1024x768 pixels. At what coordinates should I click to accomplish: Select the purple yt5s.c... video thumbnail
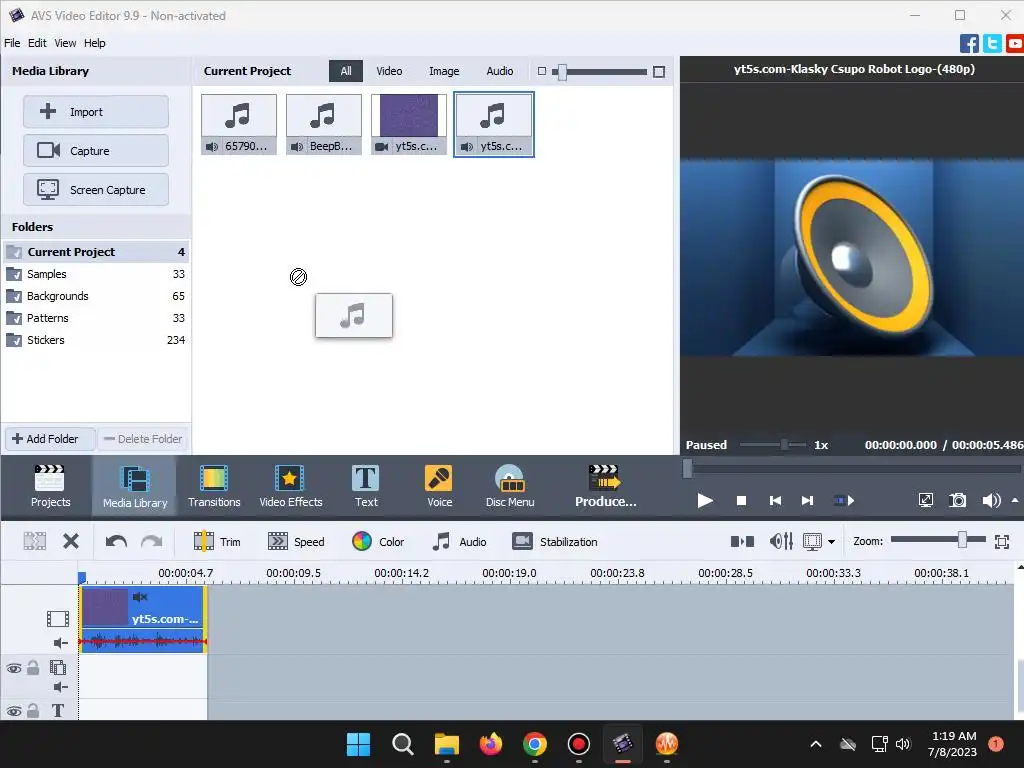tap(409, 124)
